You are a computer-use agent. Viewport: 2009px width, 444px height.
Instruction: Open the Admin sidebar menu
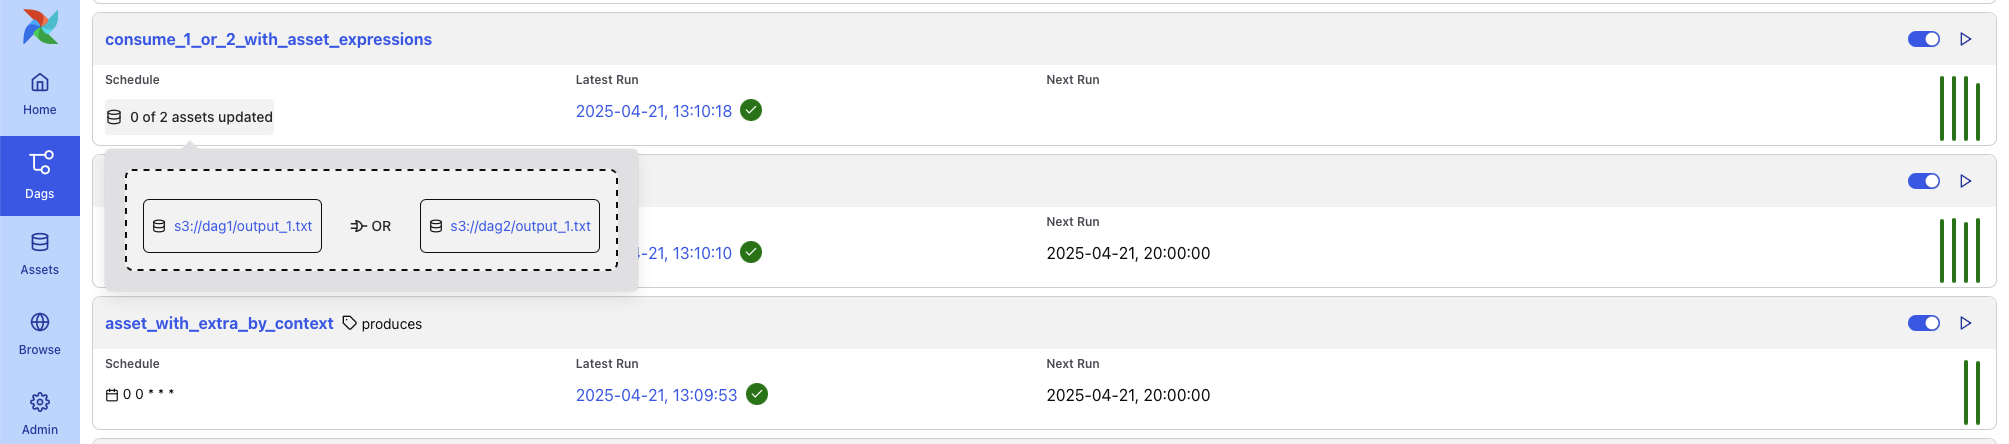click(40, 414)
